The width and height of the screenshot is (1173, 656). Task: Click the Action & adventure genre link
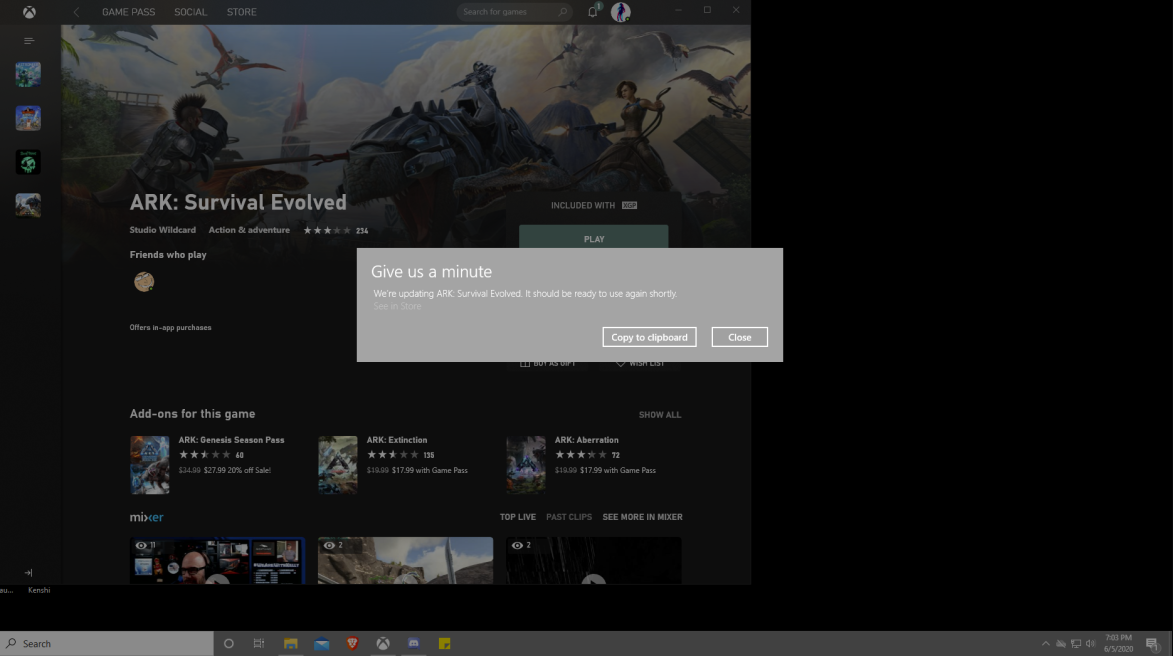click(249, 230)
